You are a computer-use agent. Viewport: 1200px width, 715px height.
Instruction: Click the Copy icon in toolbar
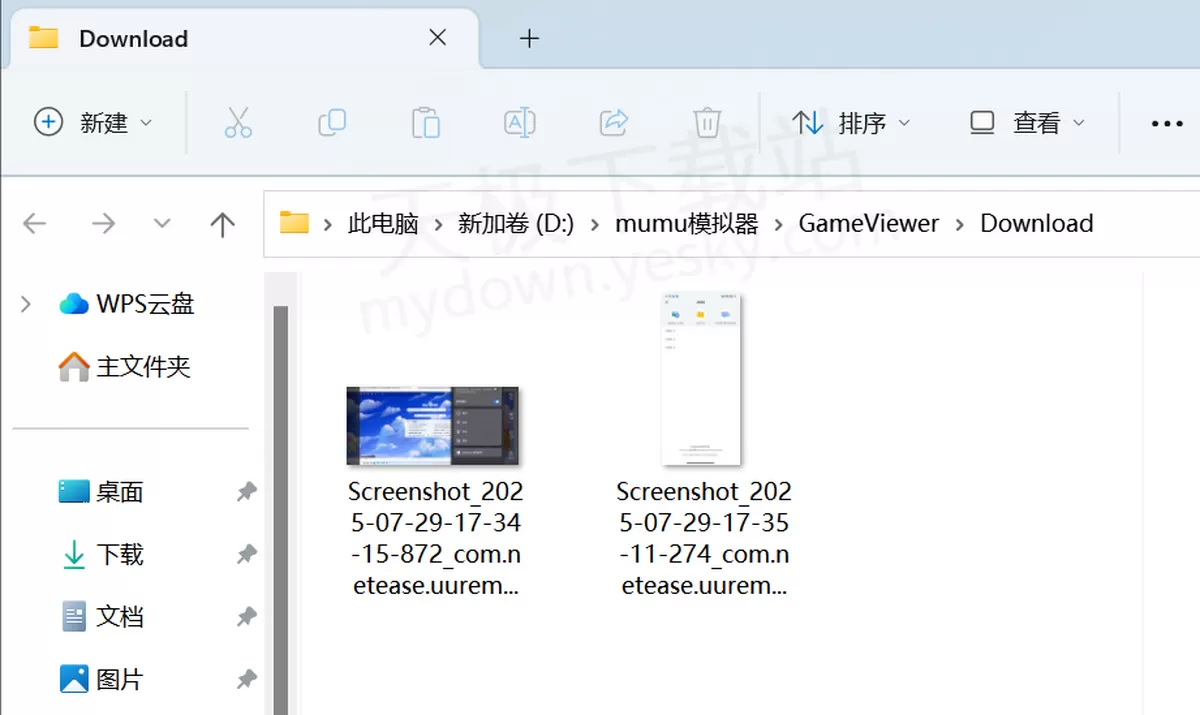(332, 122)
